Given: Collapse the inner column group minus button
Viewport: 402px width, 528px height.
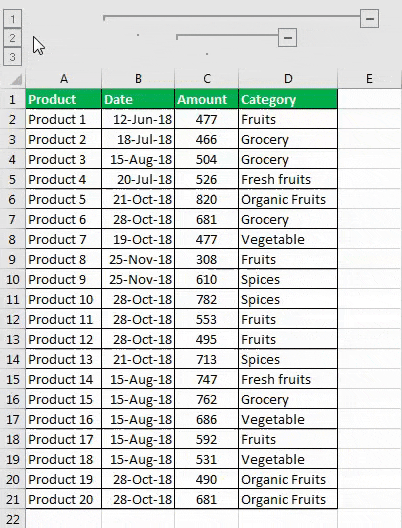Looking at the screenshot, I should [287, 37].
